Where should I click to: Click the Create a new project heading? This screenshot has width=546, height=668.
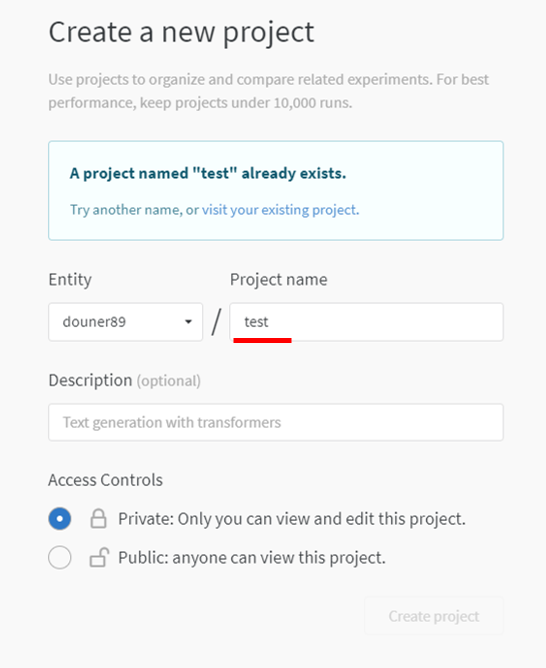[181, 33]
